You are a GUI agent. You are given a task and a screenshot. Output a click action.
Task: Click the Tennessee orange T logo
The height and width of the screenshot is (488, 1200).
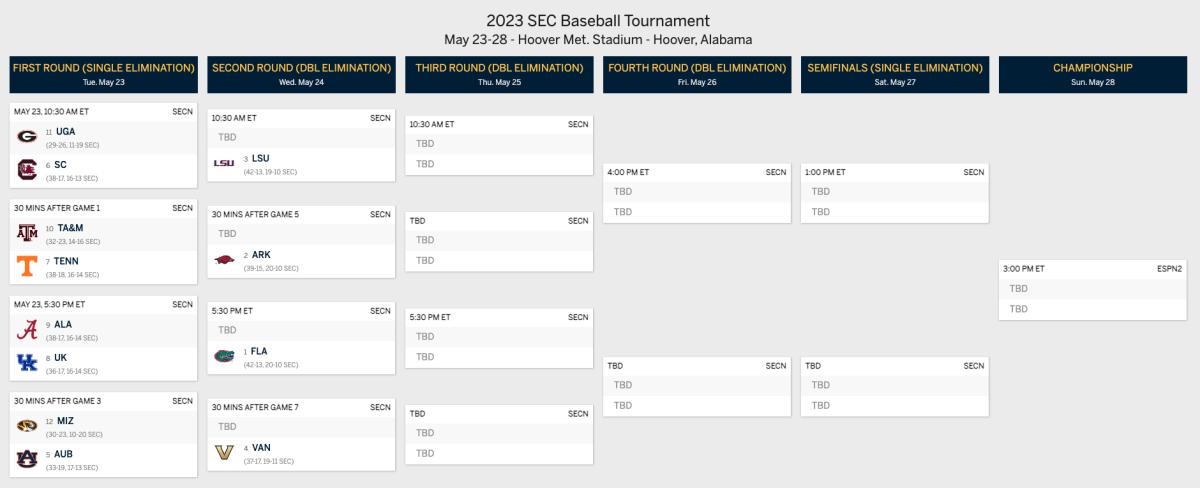[27, 266]
